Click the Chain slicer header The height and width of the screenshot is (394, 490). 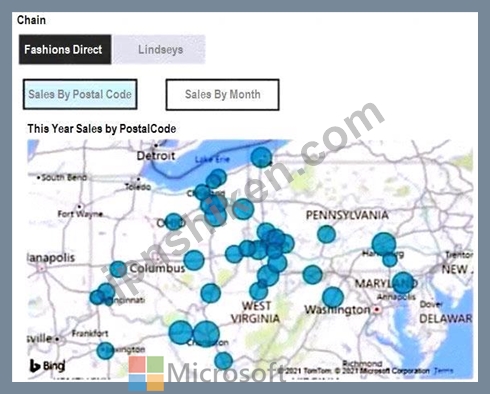pos(31,20)
